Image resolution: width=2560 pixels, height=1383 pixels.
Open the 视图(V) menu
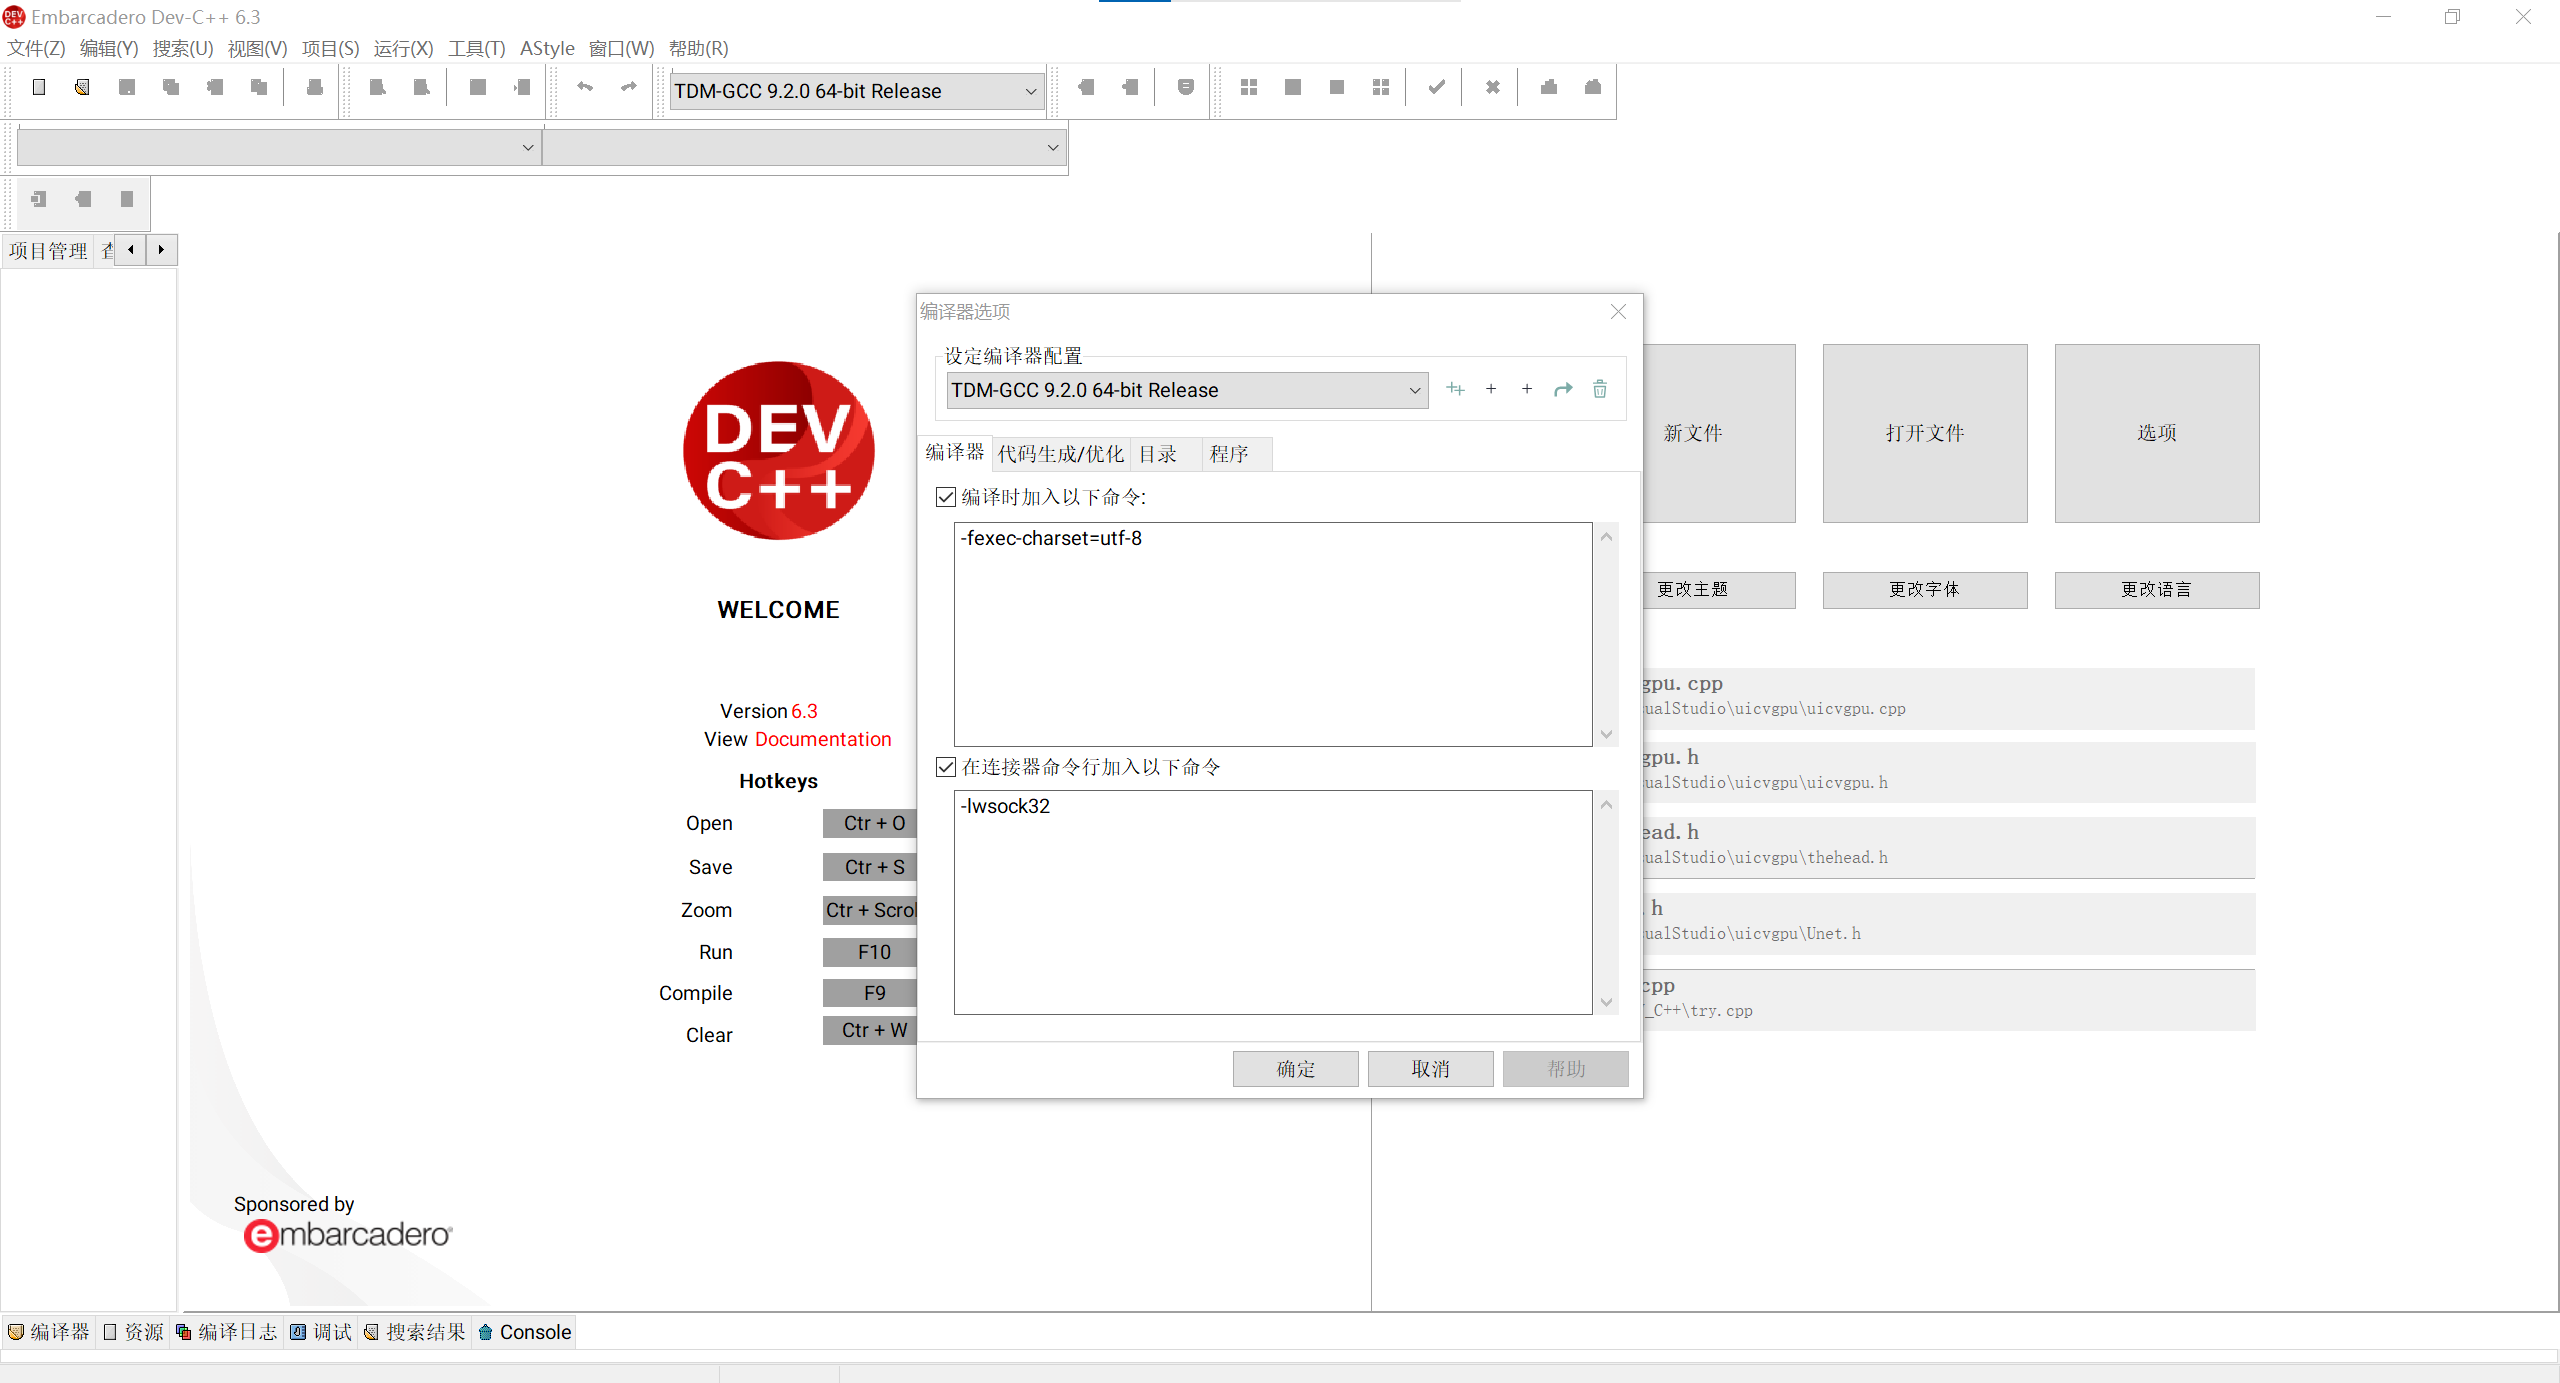257,48
